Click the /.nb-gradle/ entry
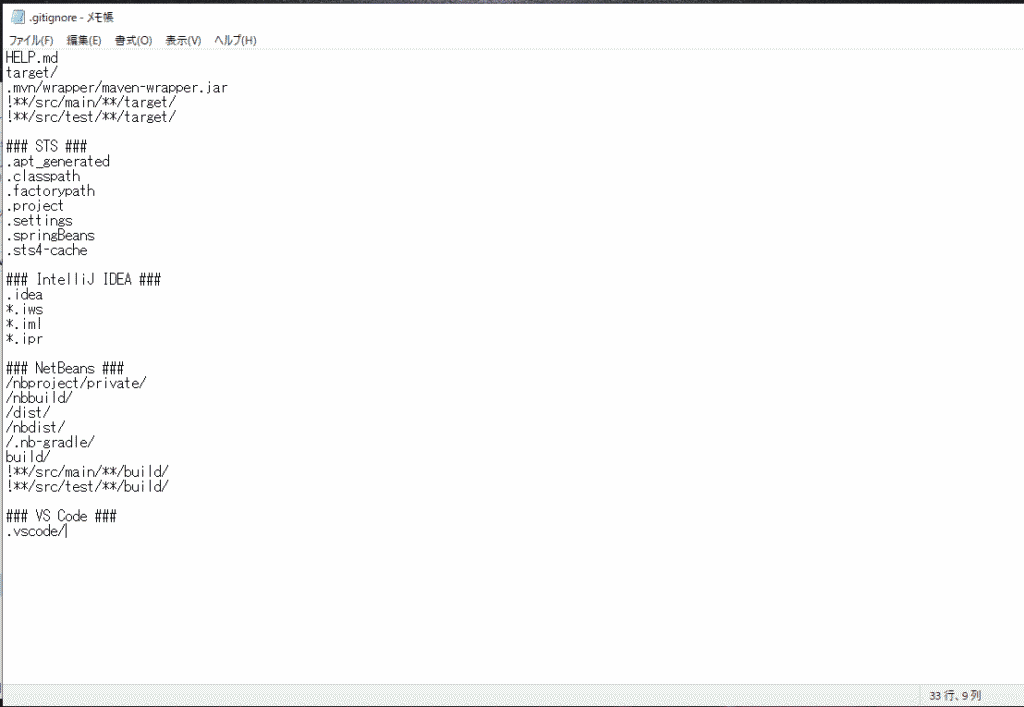The image size is (1024, 707). (50, 442)
